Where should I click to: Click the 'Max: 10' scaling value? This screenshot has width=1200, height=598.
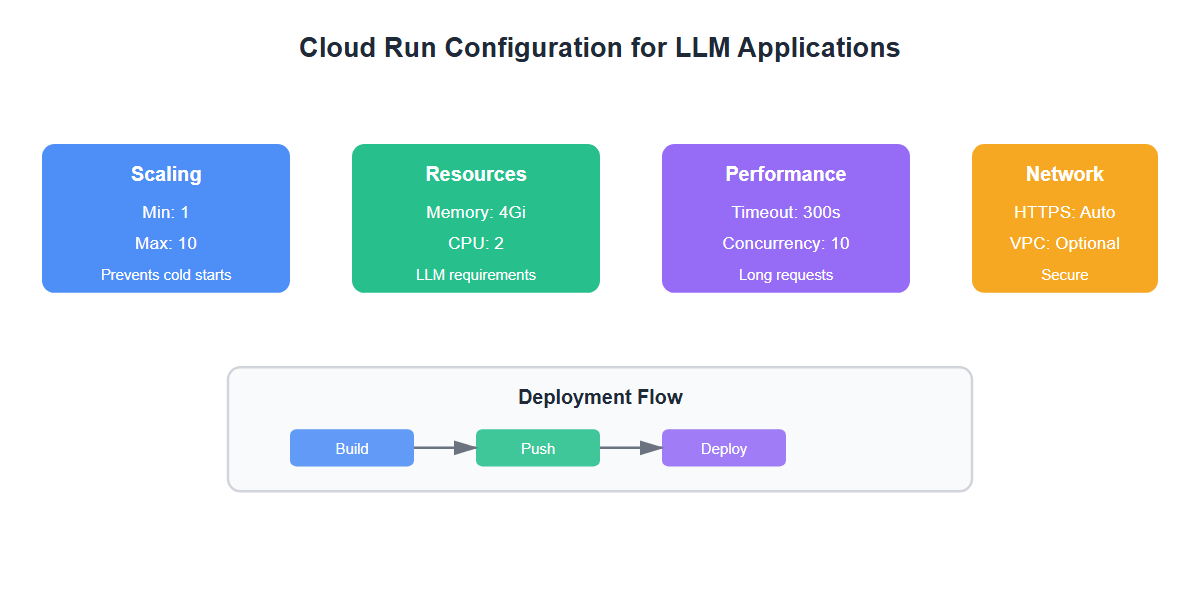click(x=166, y=243)
